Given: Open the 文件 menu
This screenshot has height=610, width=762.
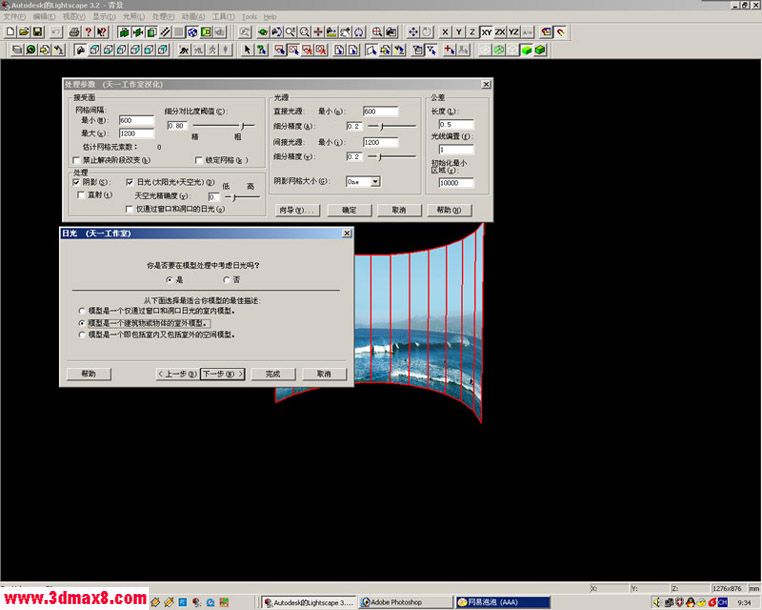Looking at the screenshot, I should (15, 17).
